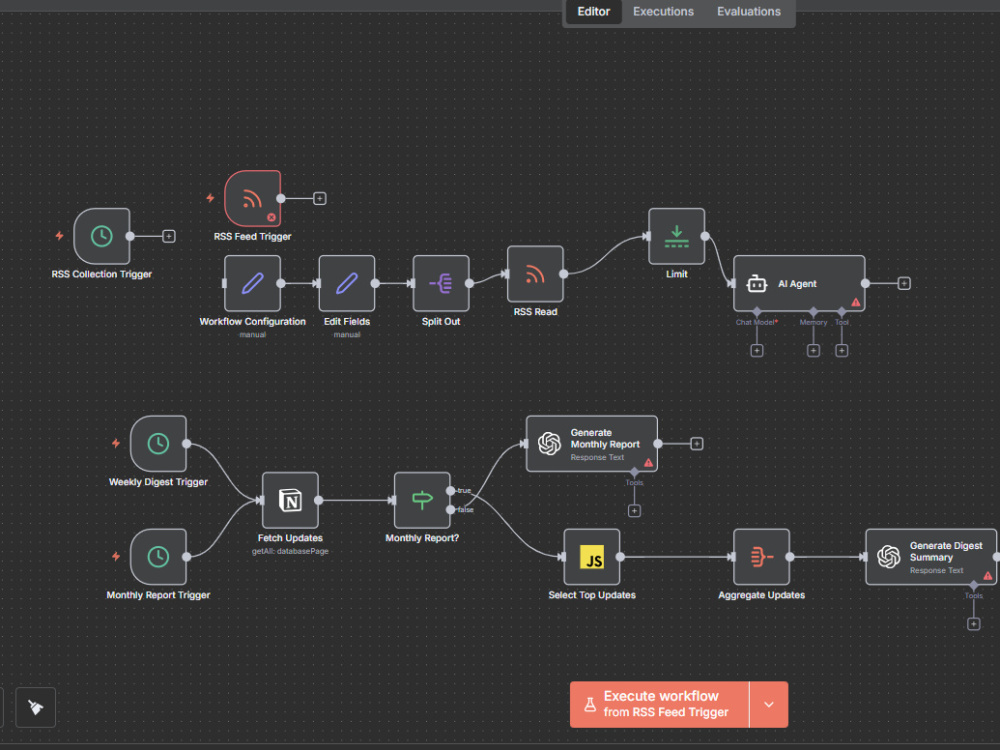Image resolution: width=1000 pixels, height=750 pixels.
Task: Click the 'getAll: databasePage' subtitle
Action: [290, 551]
